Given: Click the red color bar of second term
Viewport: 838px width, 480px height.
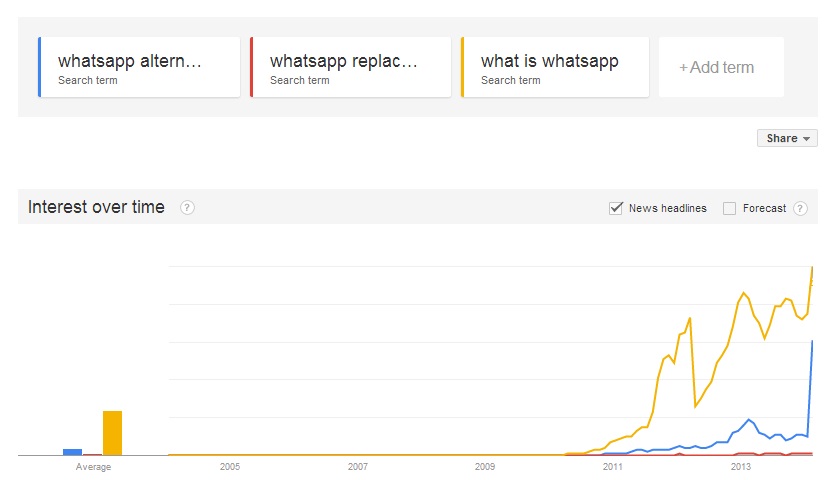Looking at the screenshot, I should (251, 67).
